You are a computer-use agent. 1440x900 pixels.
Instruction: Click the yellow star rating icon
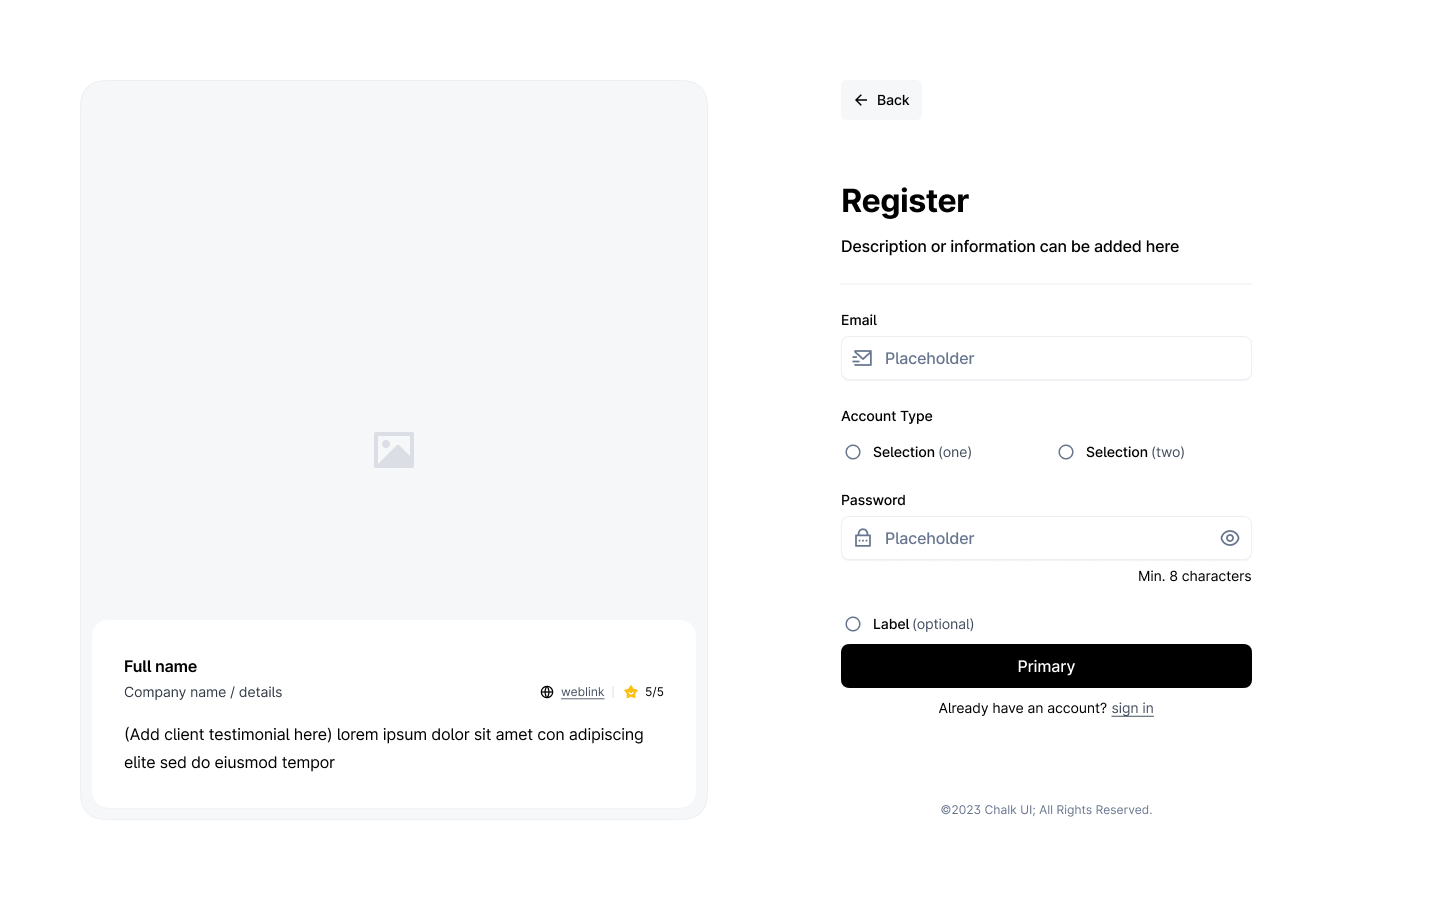pyautogui.click(x=630, y=691)
